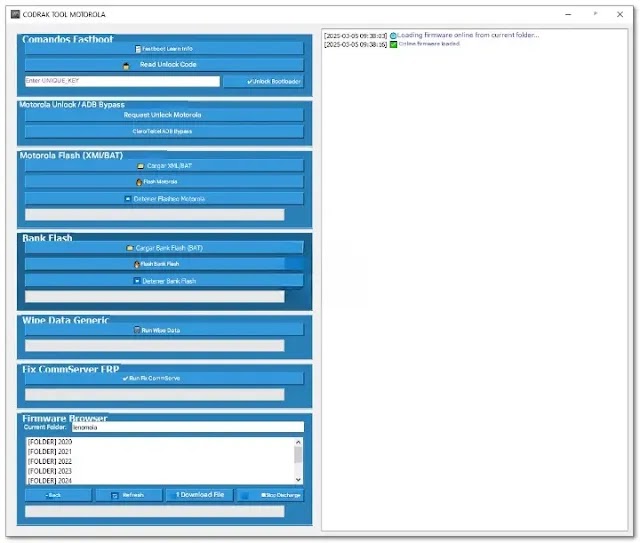Click firmware list scroll up arrow

[298, 442]
